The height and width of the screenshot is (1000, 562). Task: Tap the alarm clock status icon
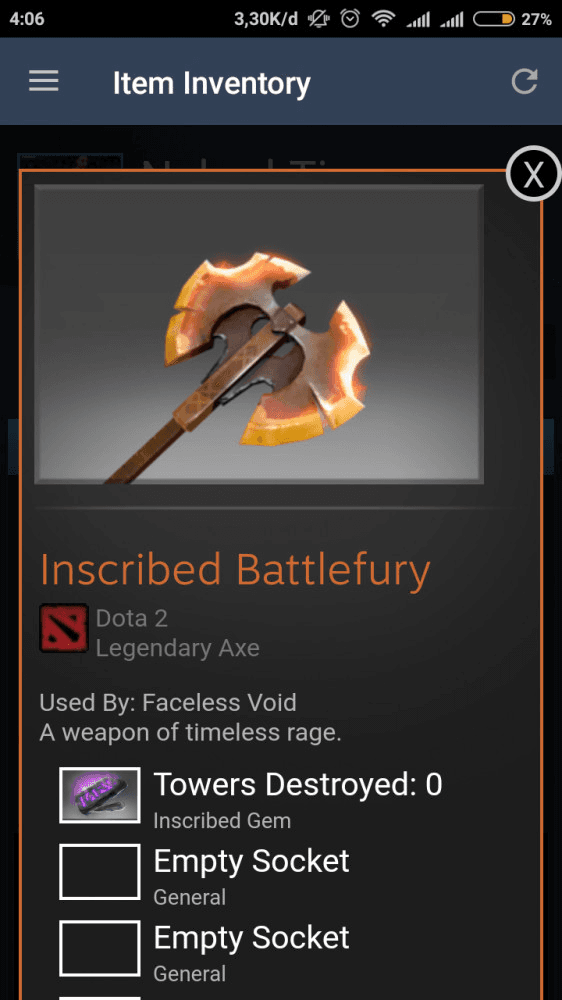(x=350, y=19)
